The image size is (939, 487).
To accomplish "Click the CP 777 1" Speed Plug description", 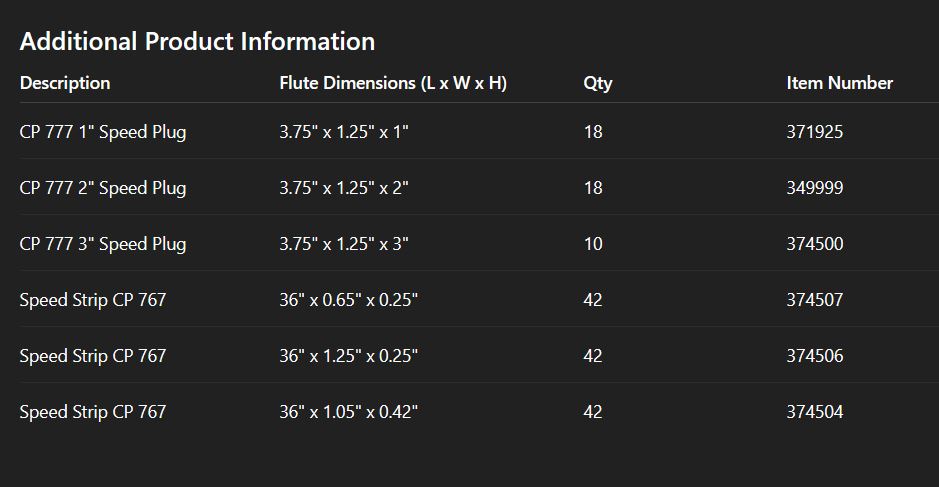I will click(103, 132).
